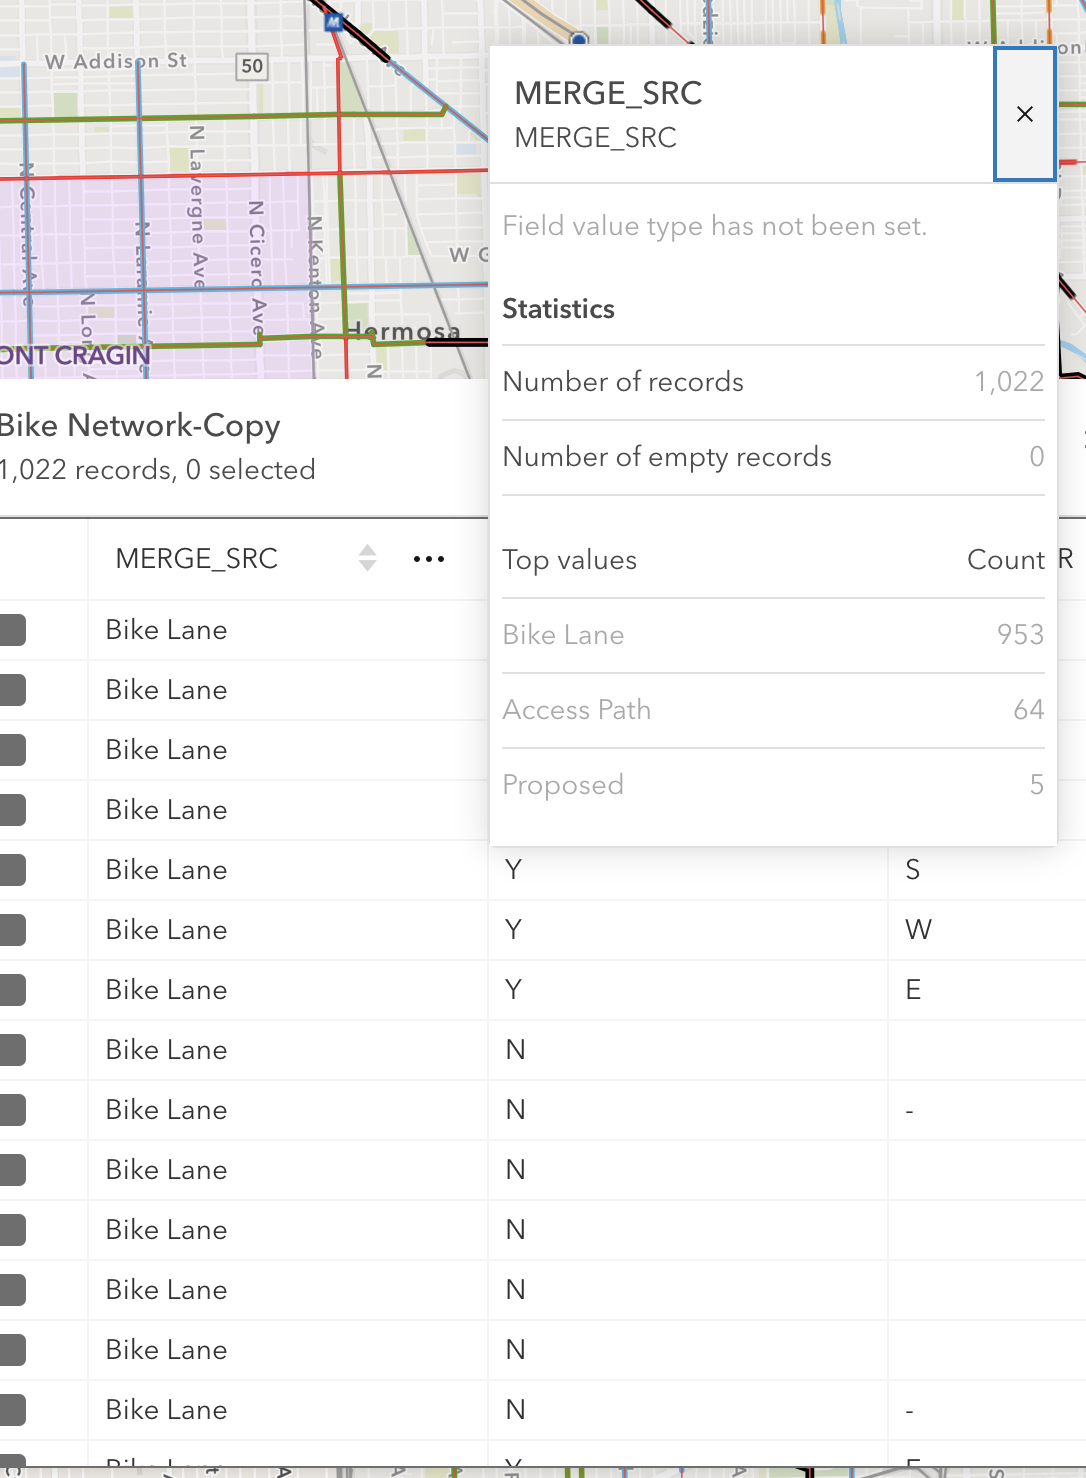The height and width of the screenshot is (1478, 1086).
Task: Tick the selector for the first table row
Action: pos(12,630)
